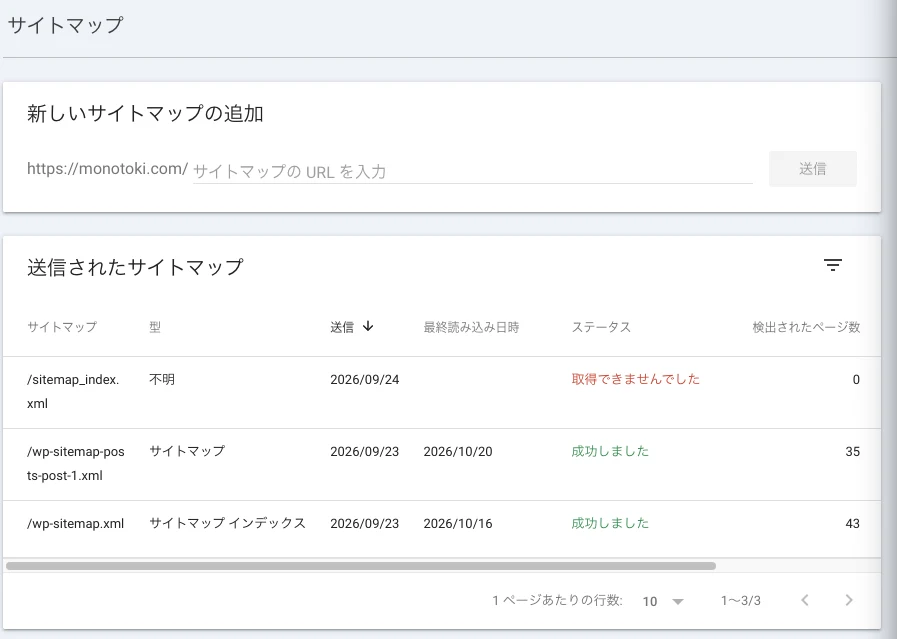Select discovered pages count 43
Screen dimensions: 897x639
pos(852,523)
